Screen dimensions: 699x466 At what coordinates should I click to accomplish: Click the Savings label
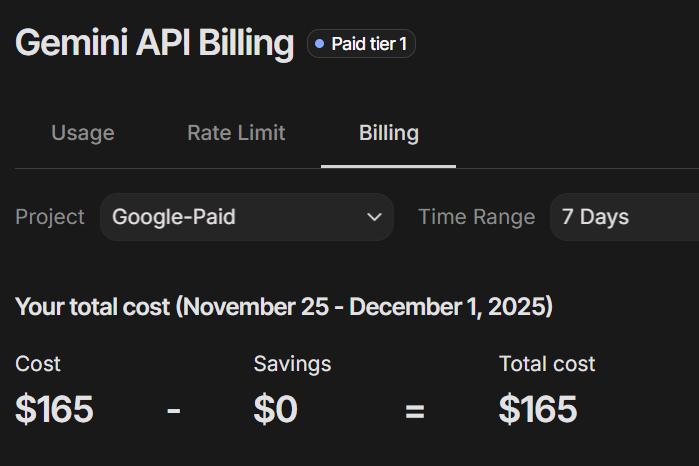[292, 364]
